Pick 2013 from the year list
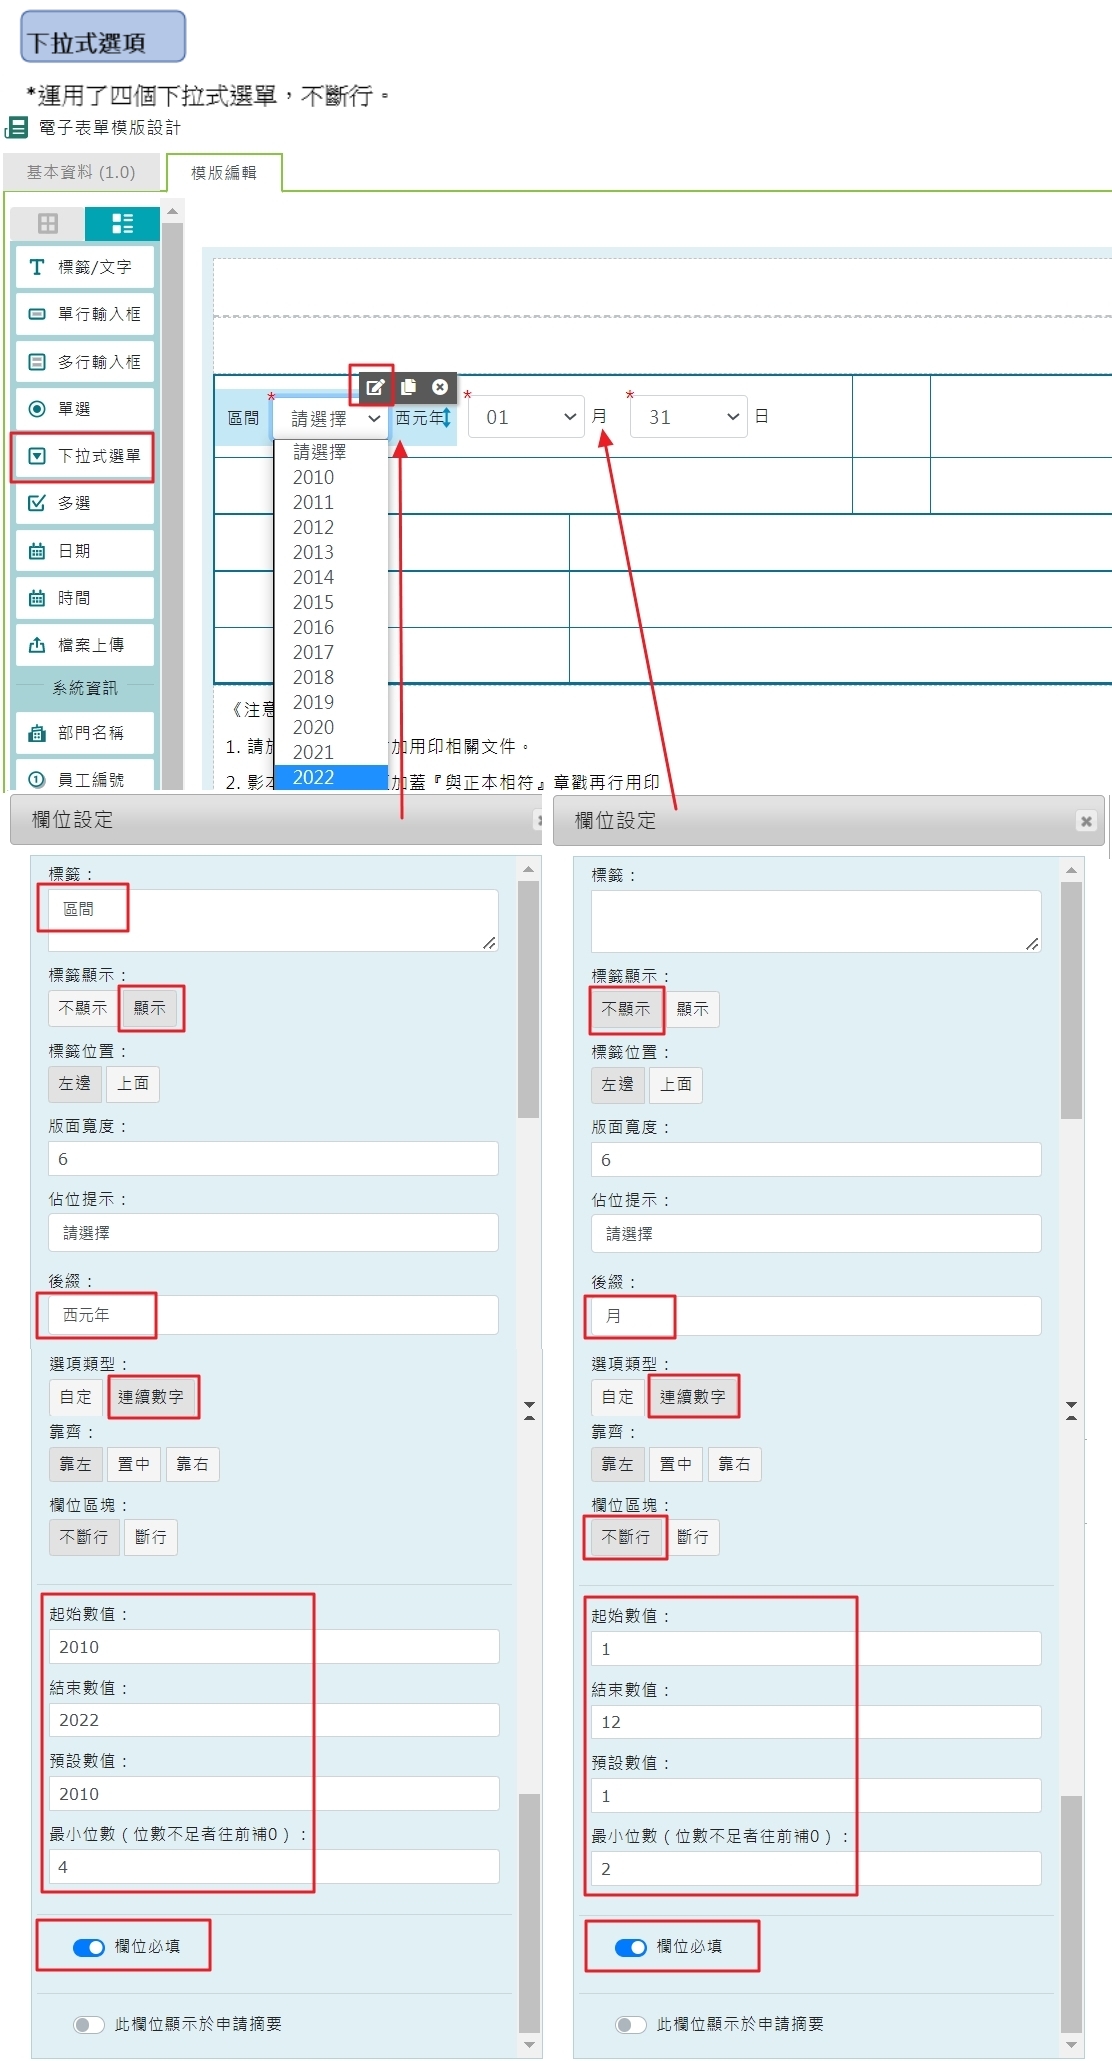1112x2061 pixels. (x=331, y=552)
